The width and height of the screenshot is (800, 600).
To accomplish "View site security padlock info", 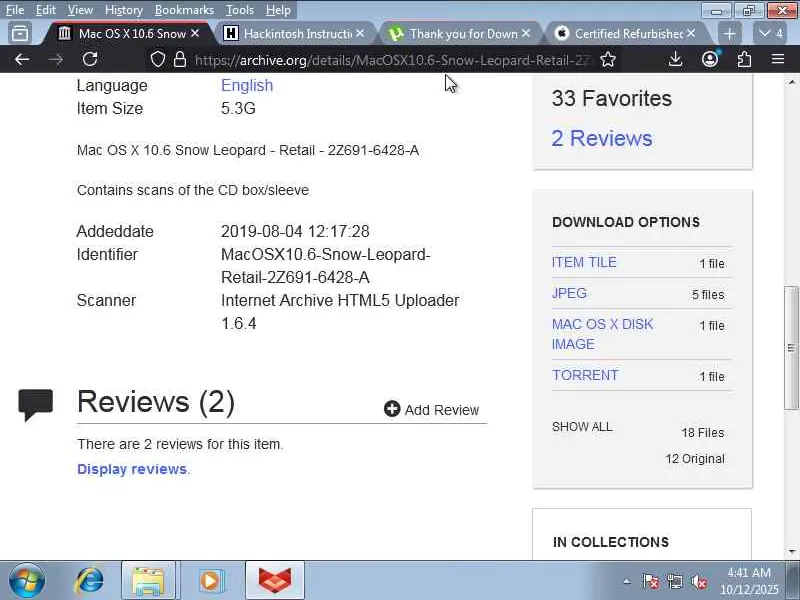I will [x=180, y=60].
